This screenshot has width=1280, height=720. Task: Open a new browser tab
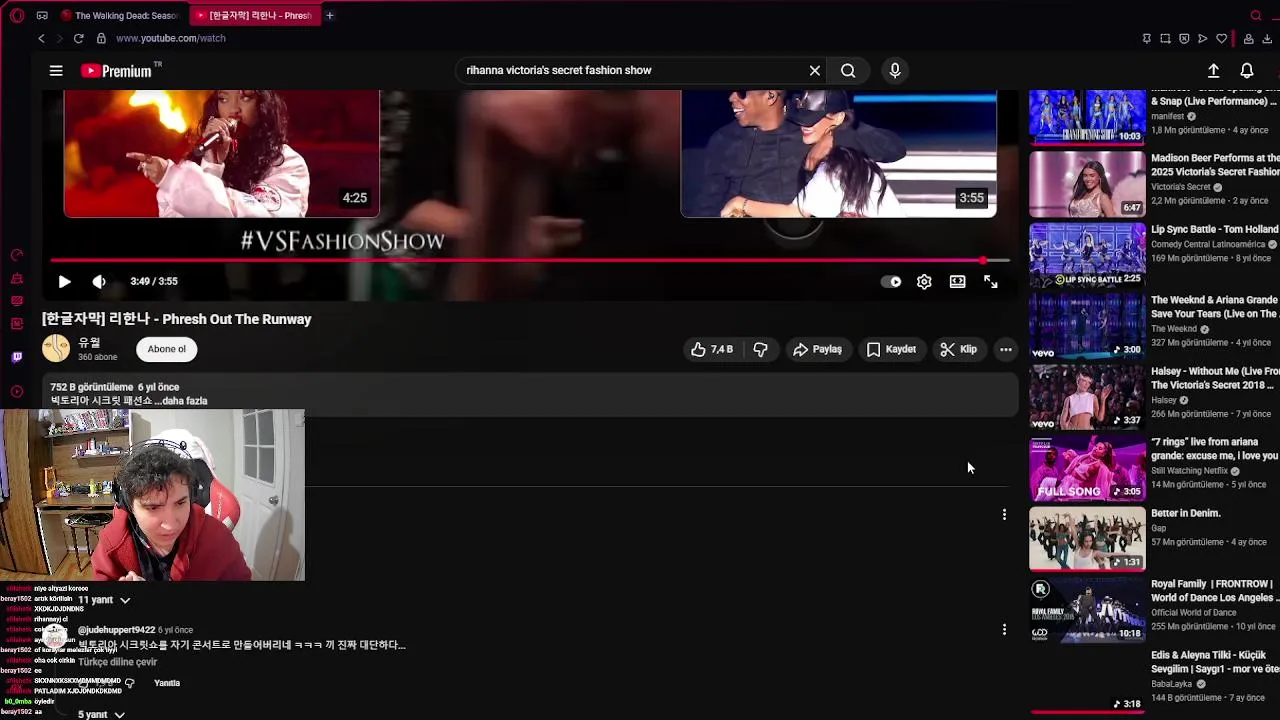pos(329,15)
